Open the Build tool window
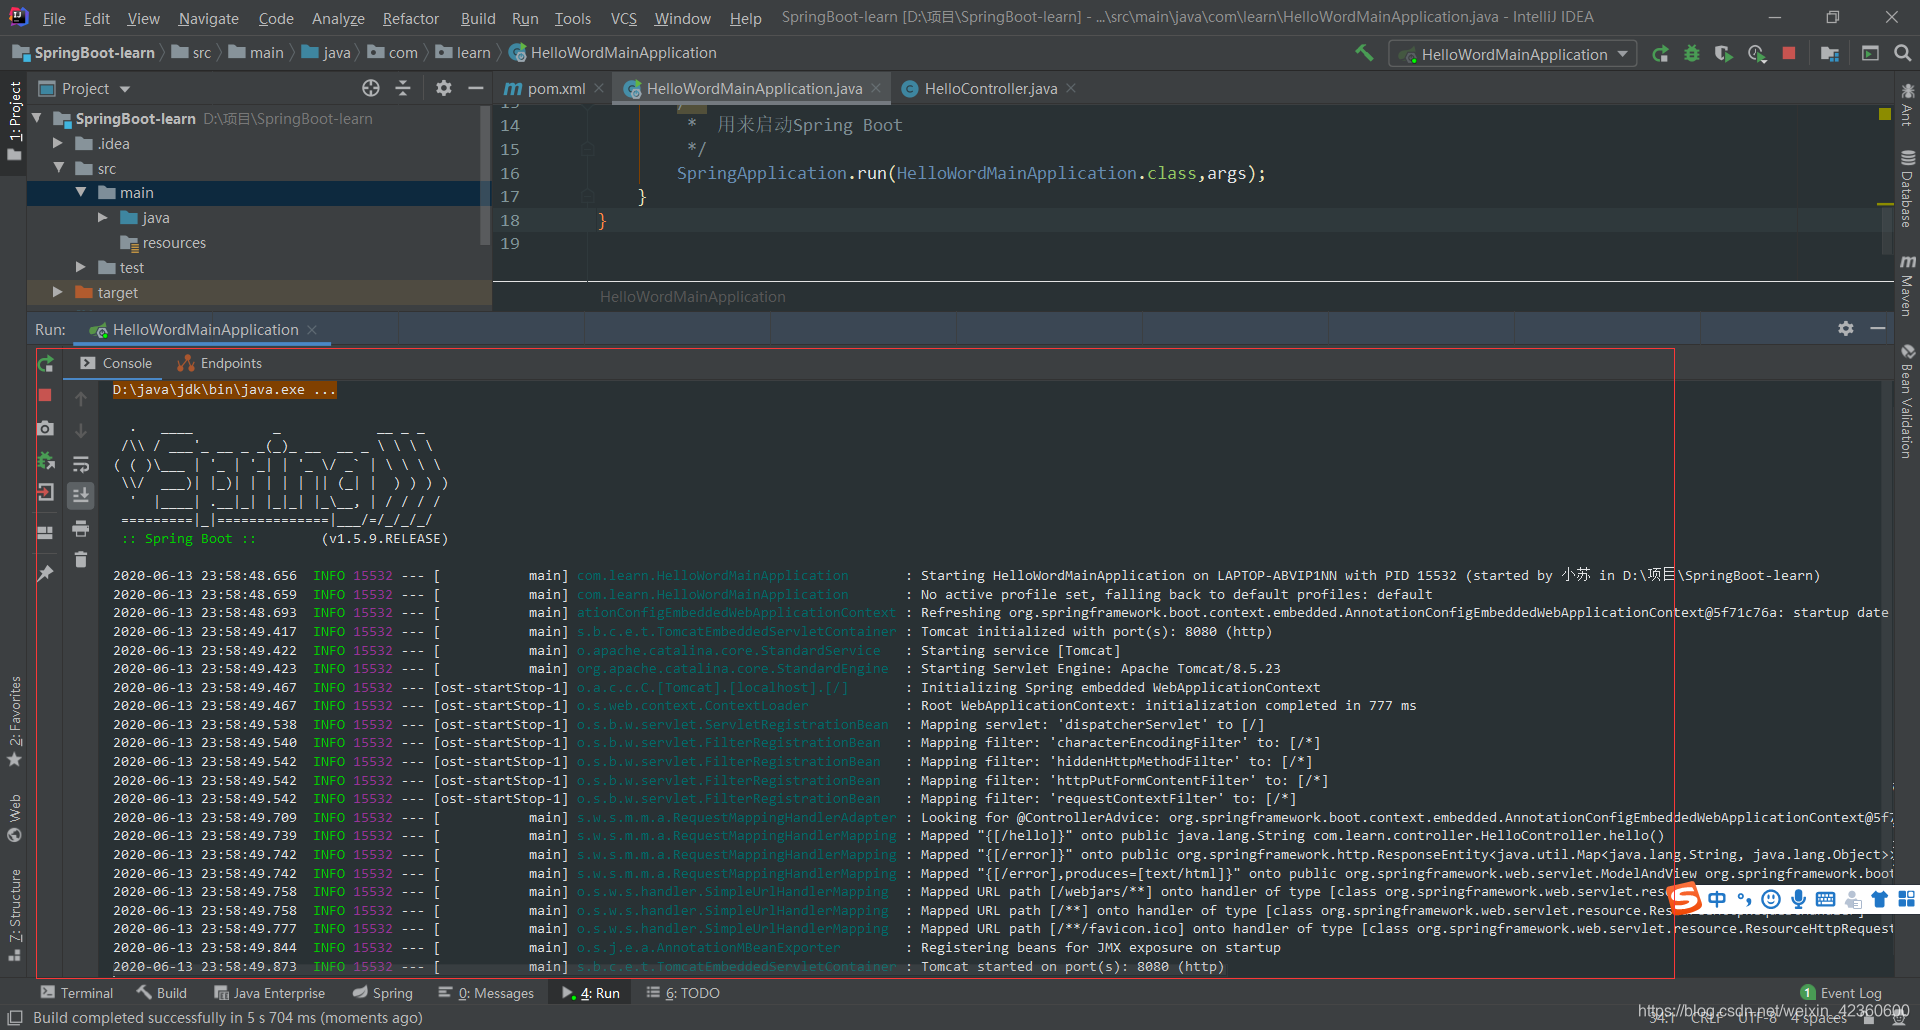 (162, 993)
